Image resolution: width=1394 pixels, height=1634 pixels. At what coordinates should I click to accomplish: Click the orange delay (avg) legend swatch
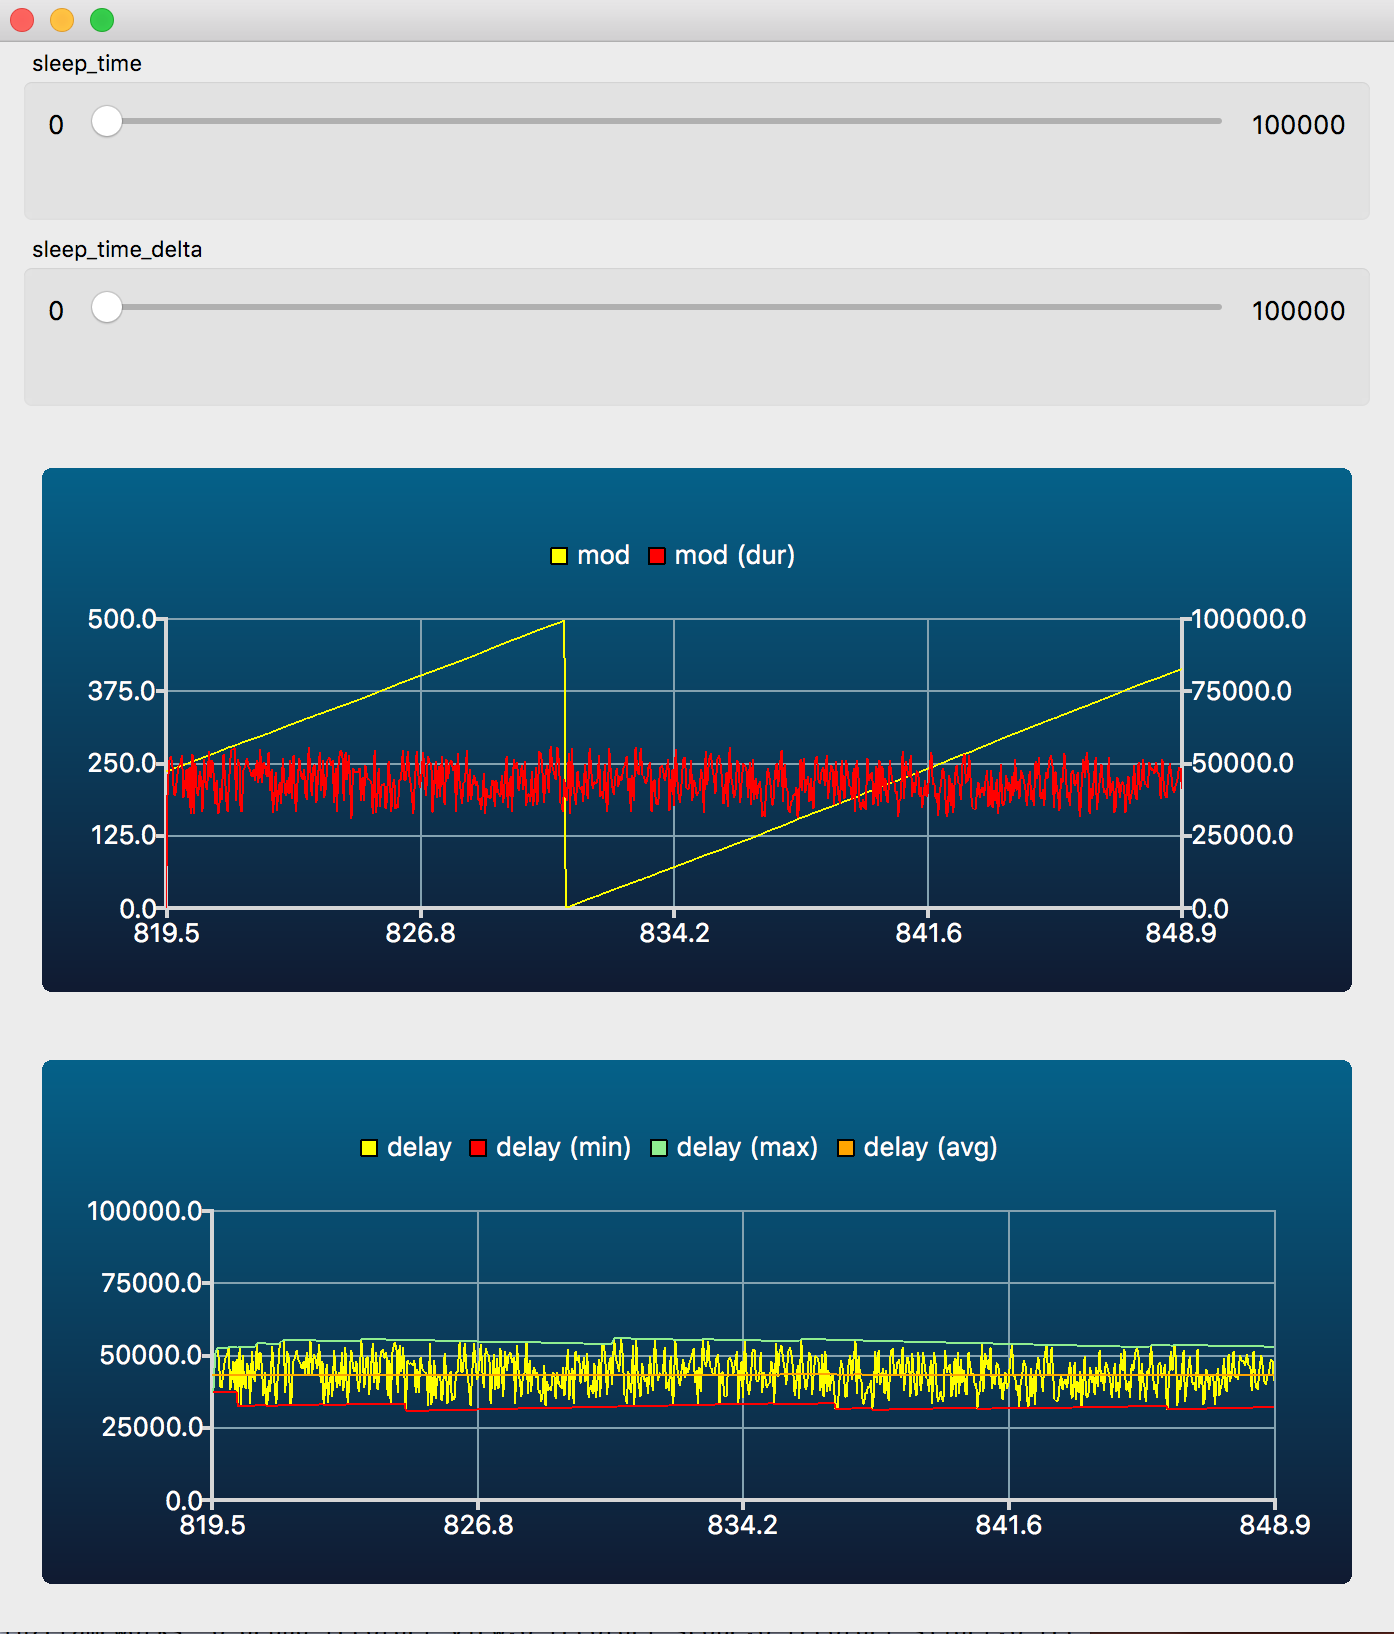point(846,1148)
